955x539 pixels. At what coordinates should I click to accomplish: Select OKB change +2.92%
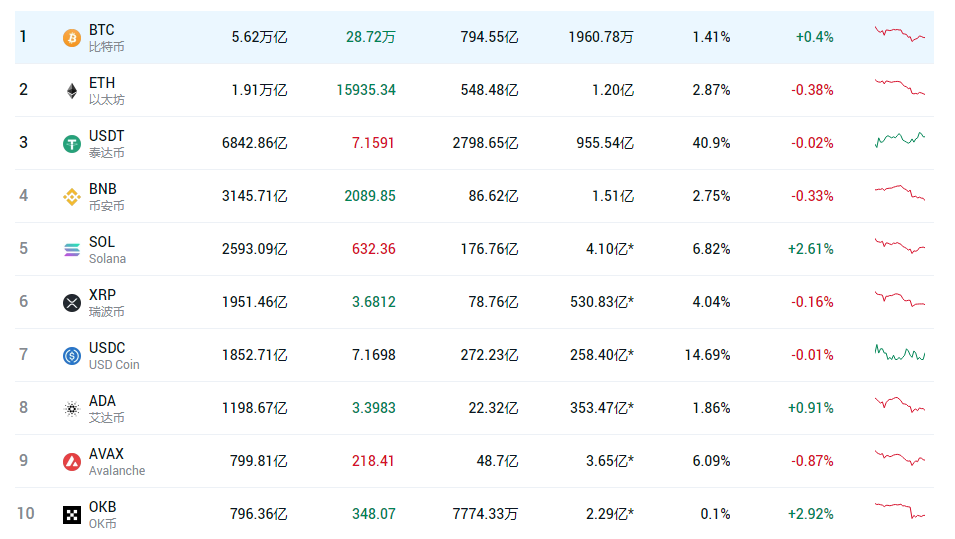pos(811,514)
